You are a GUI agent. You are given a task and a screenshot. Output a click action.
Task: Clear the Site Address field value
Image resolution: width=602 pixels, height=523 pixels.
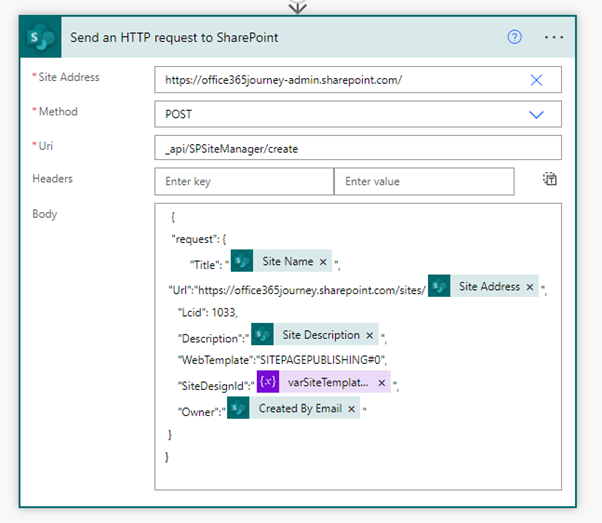click(536, 80)
